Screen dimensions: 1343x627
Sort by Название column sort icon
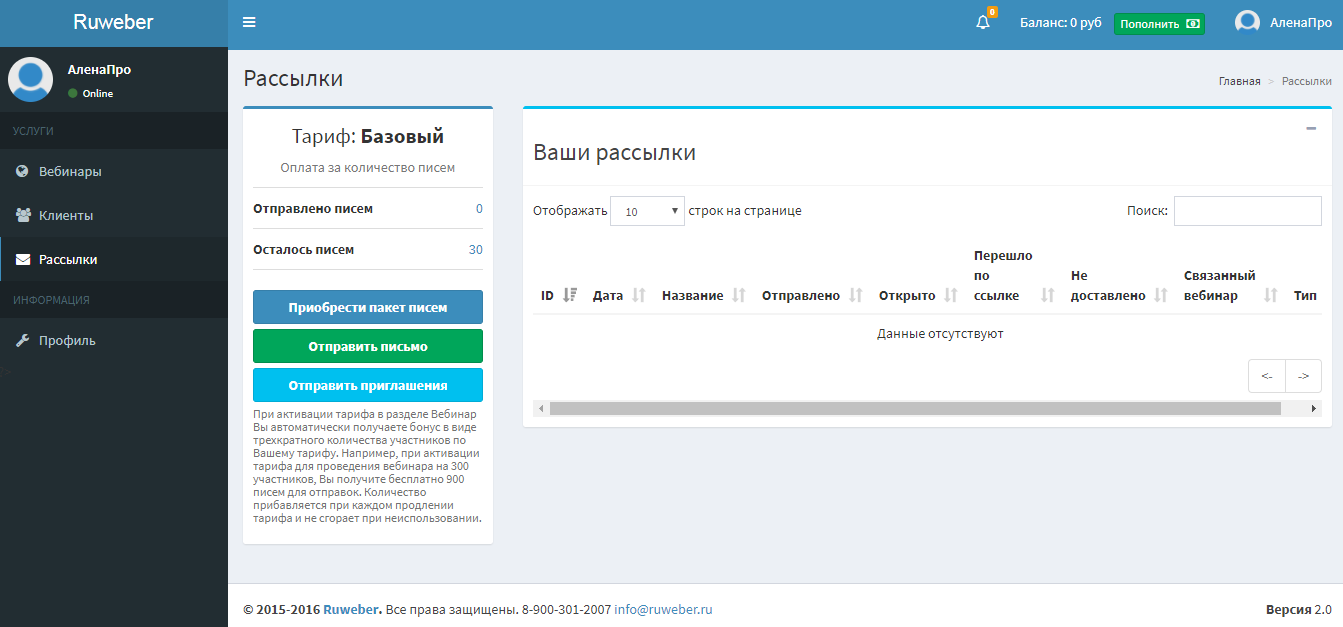pyautogui.click(x=739, y=295)
